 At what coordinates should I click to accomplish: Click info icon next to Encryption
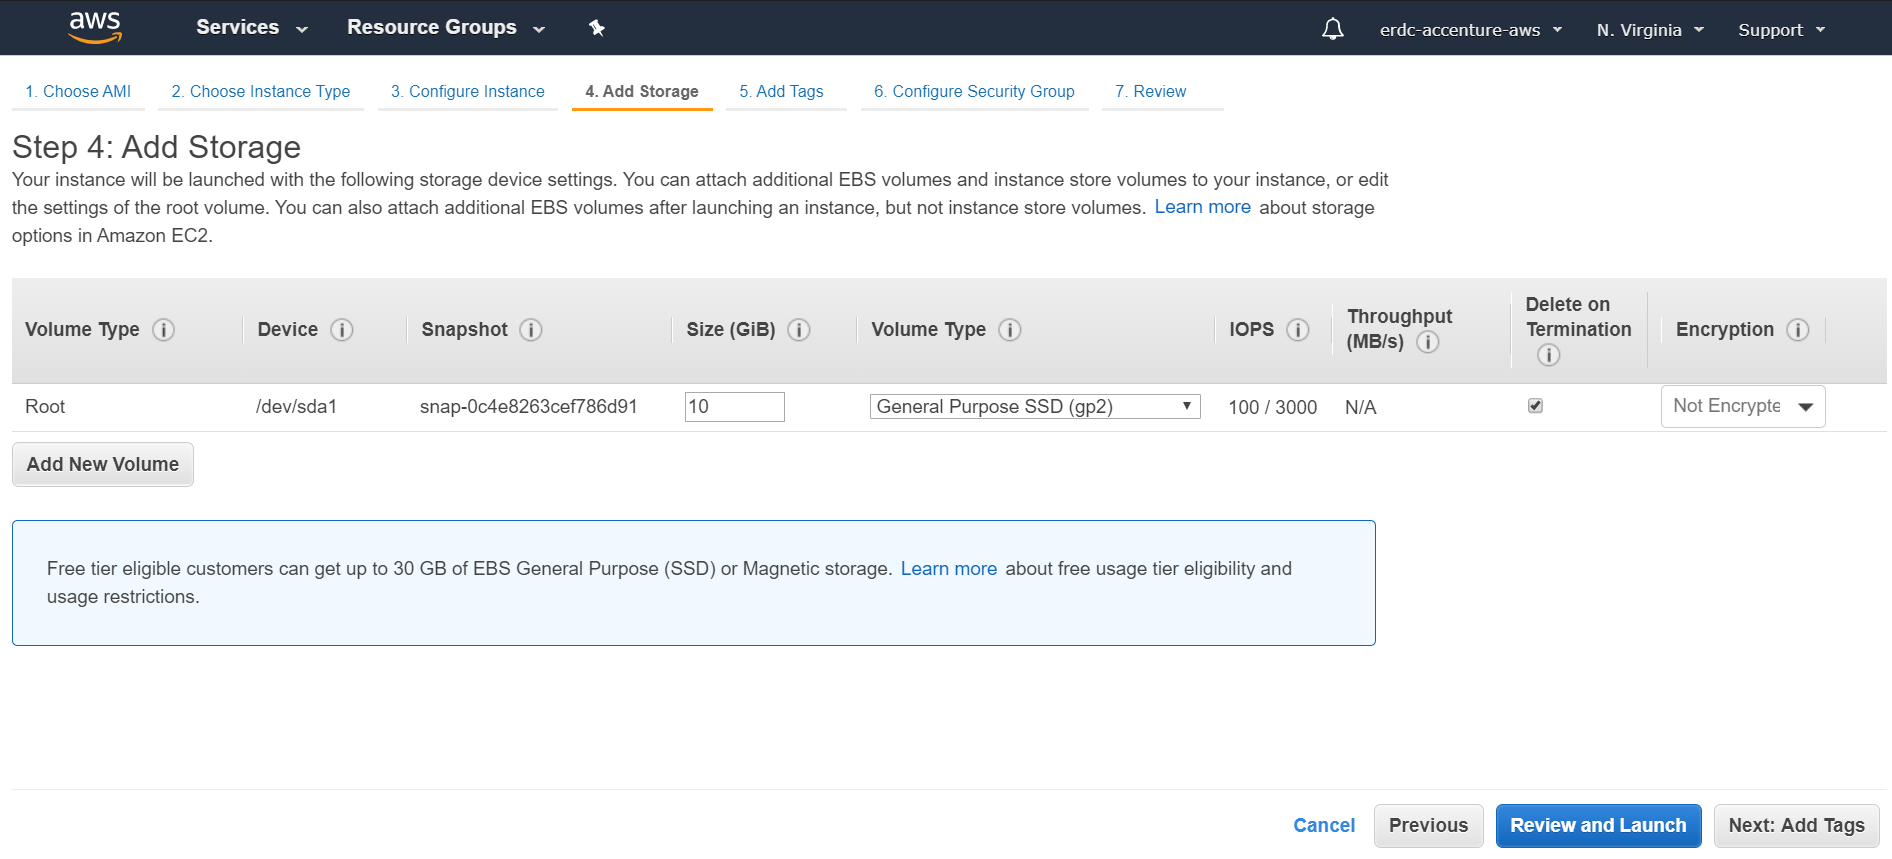point(1798,330)
